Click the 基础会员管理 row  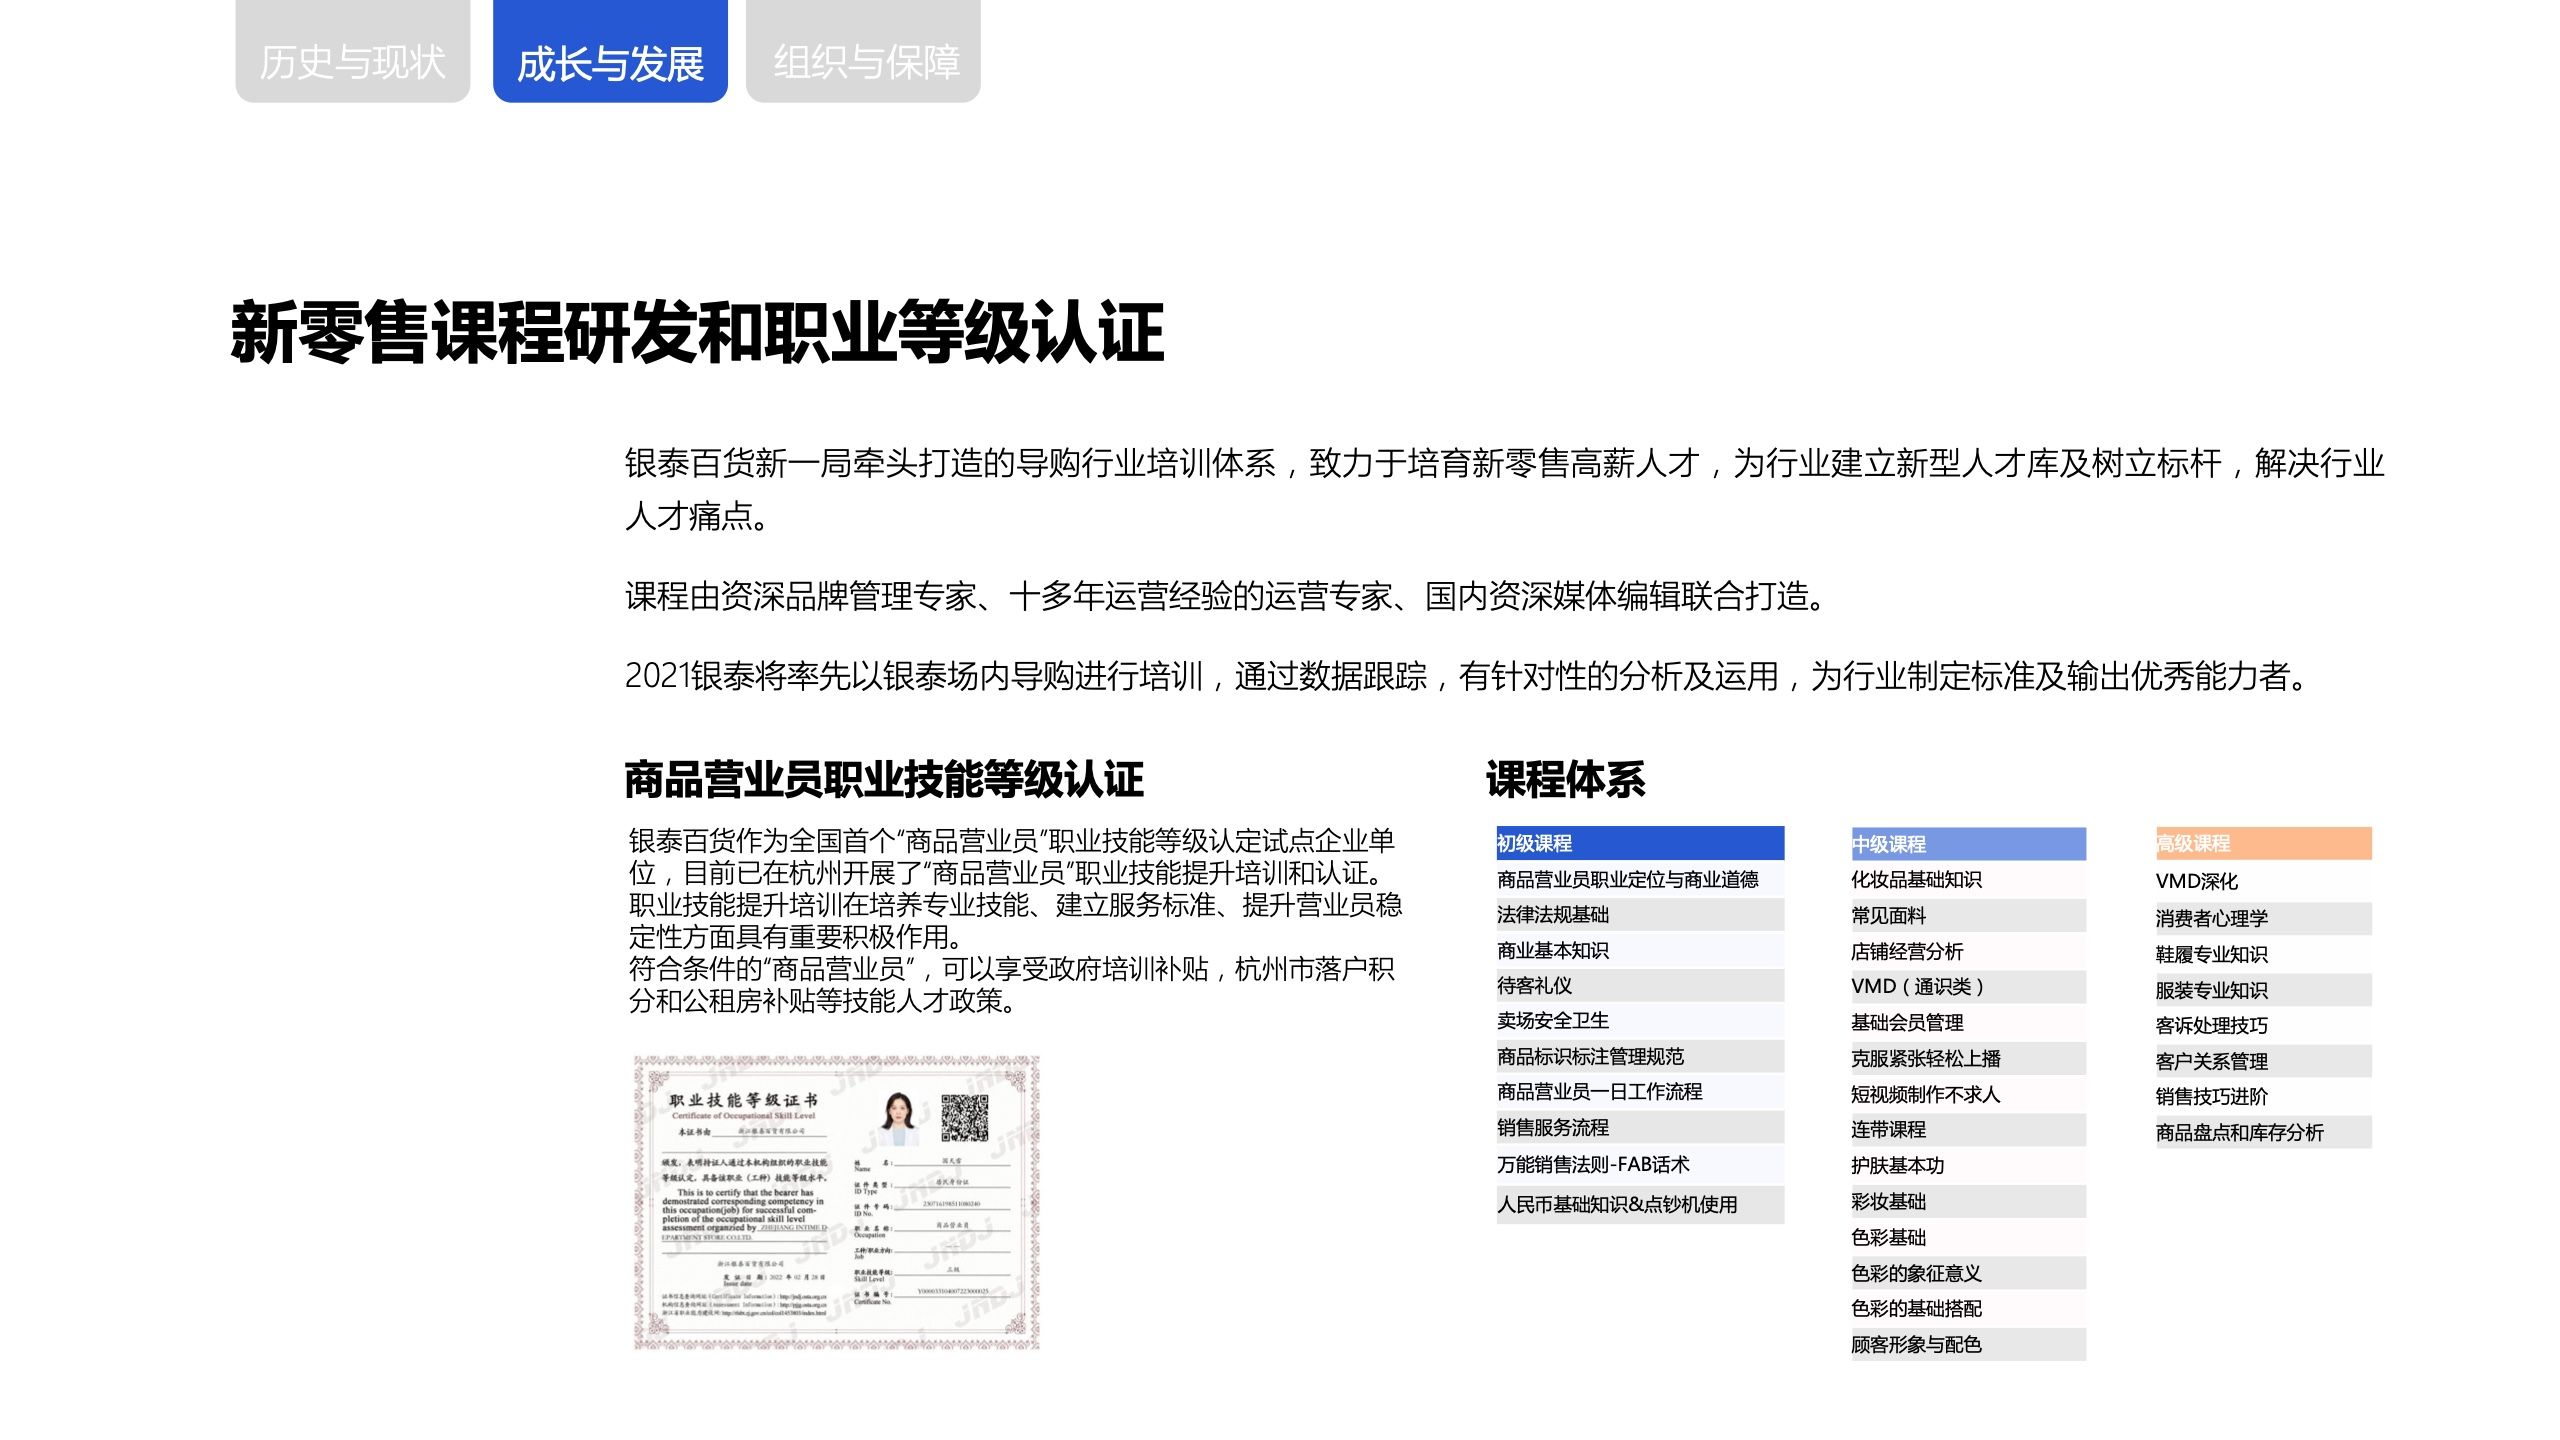[x=1968, y=1022]
